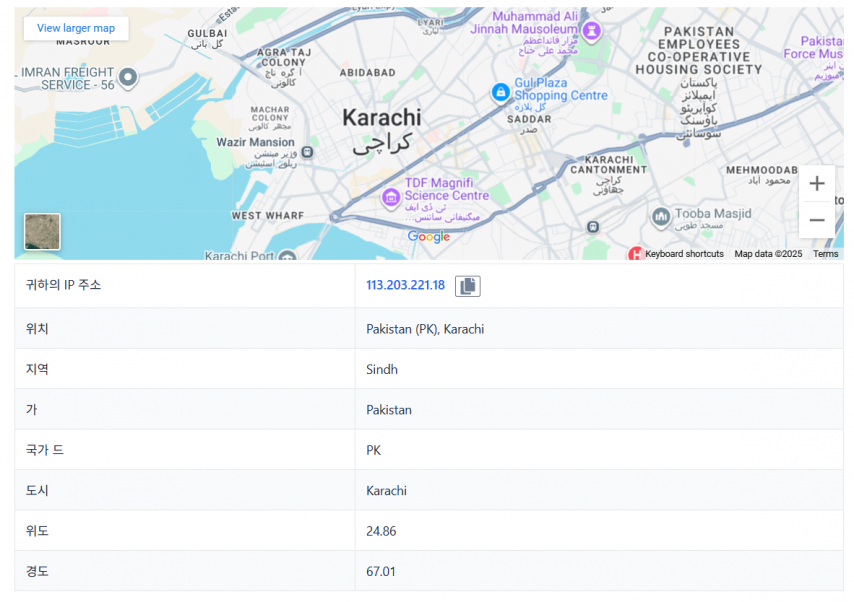
Task: Click the Muhammad Ali Jinnah Mausoleum pin
Action: (x=592, y=31)
